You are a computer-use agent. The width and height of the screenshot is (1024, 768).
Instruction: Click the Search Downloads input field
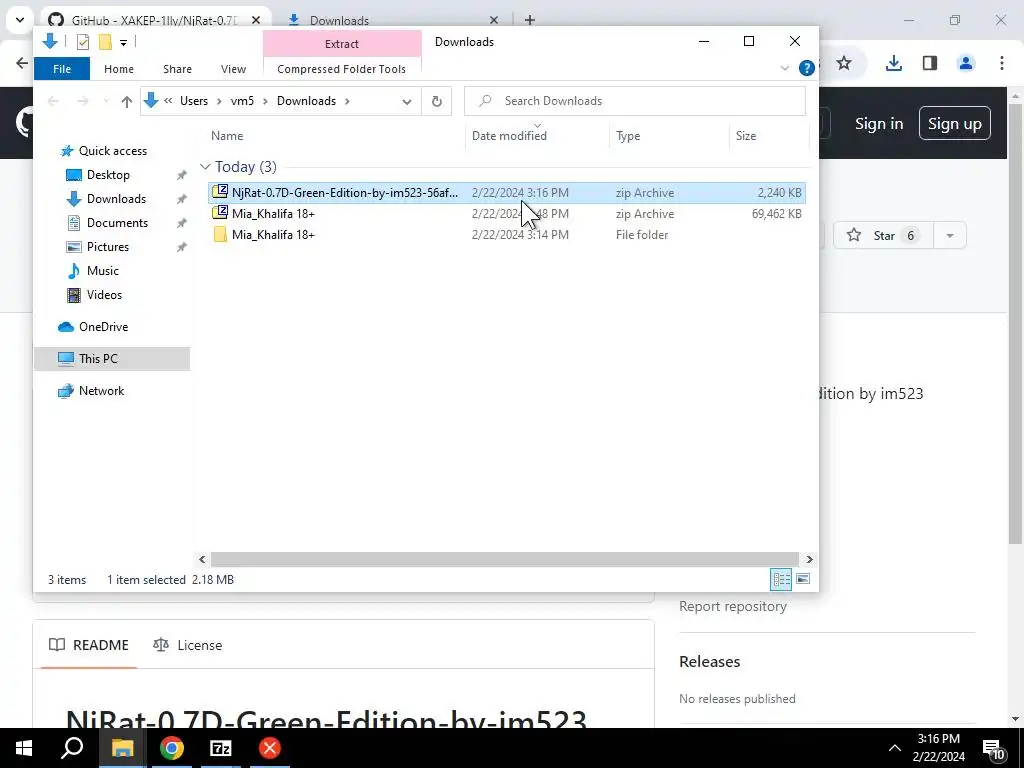635,101
